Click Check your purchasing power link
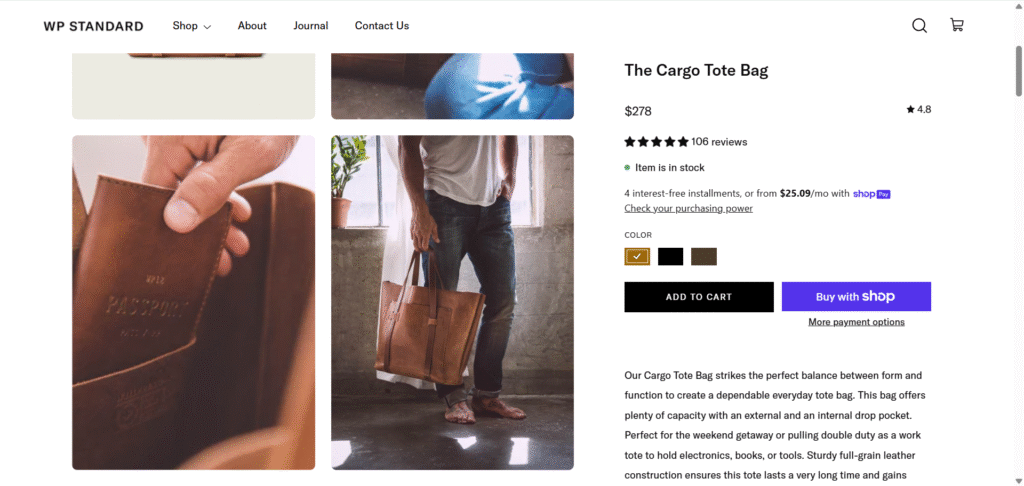The height and width of the screenshot is (486, 1024). click(x=688, y=208)
